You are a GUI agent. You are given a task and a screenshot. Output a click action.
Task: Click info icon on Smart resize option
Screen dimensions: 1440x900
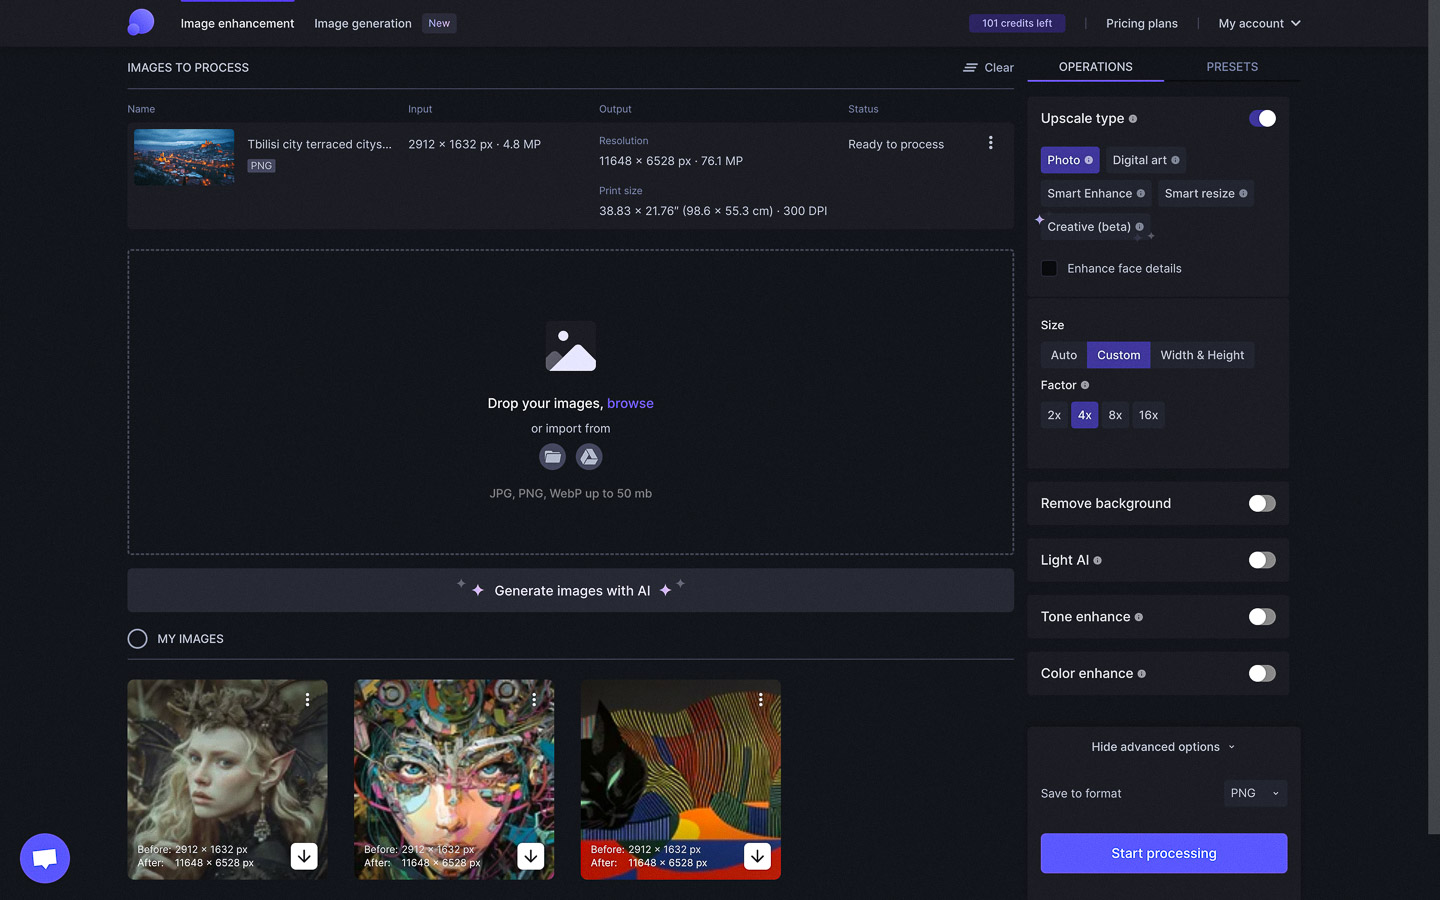[1243, 194]
